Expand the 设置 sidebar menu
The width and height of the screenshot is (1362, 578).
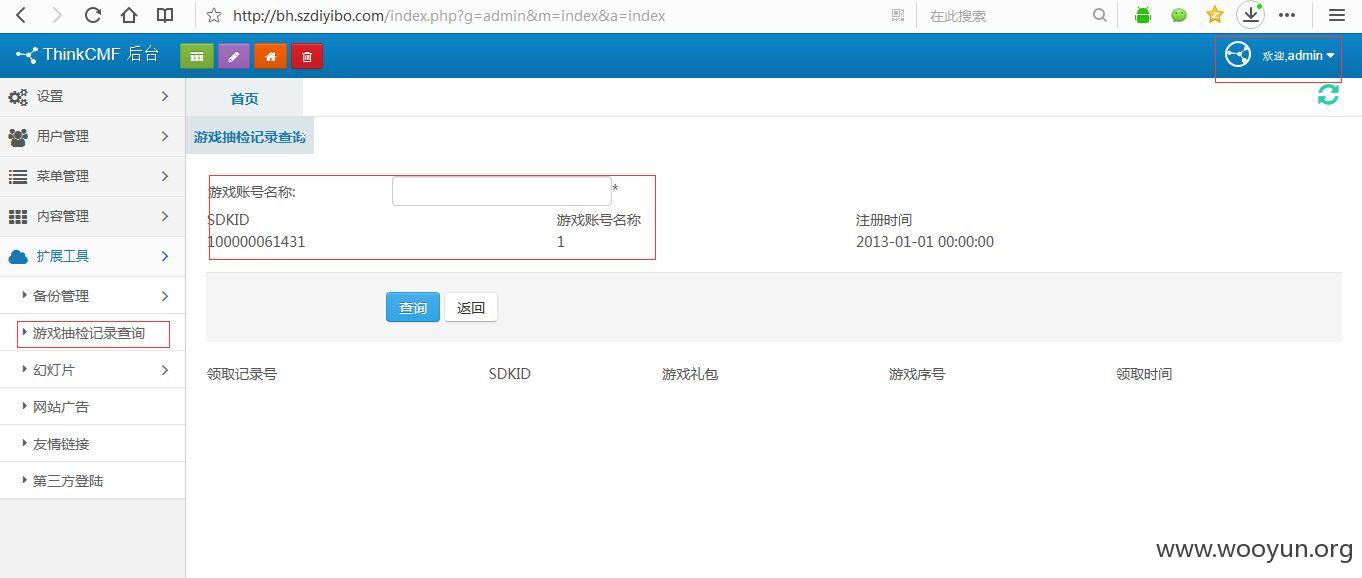click(x=92, y=97)
